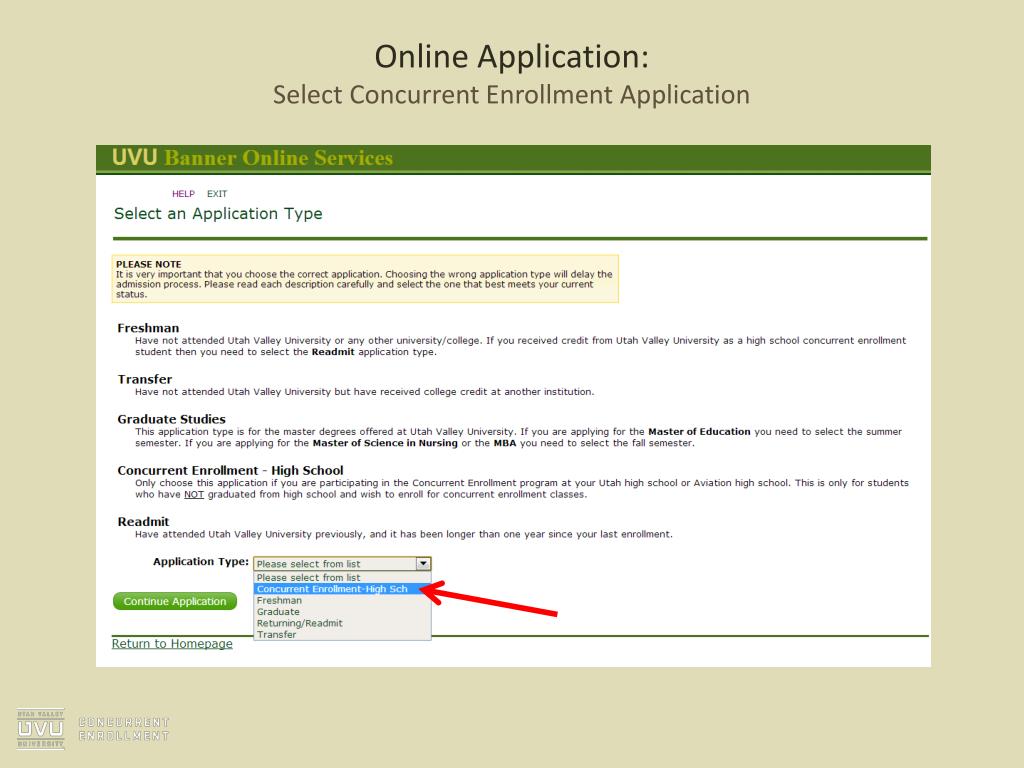Viewport: 1024px width, 768px height.
Task: Click the Readmit section heading
Action: pyautogui.click(x=144, y=522)
